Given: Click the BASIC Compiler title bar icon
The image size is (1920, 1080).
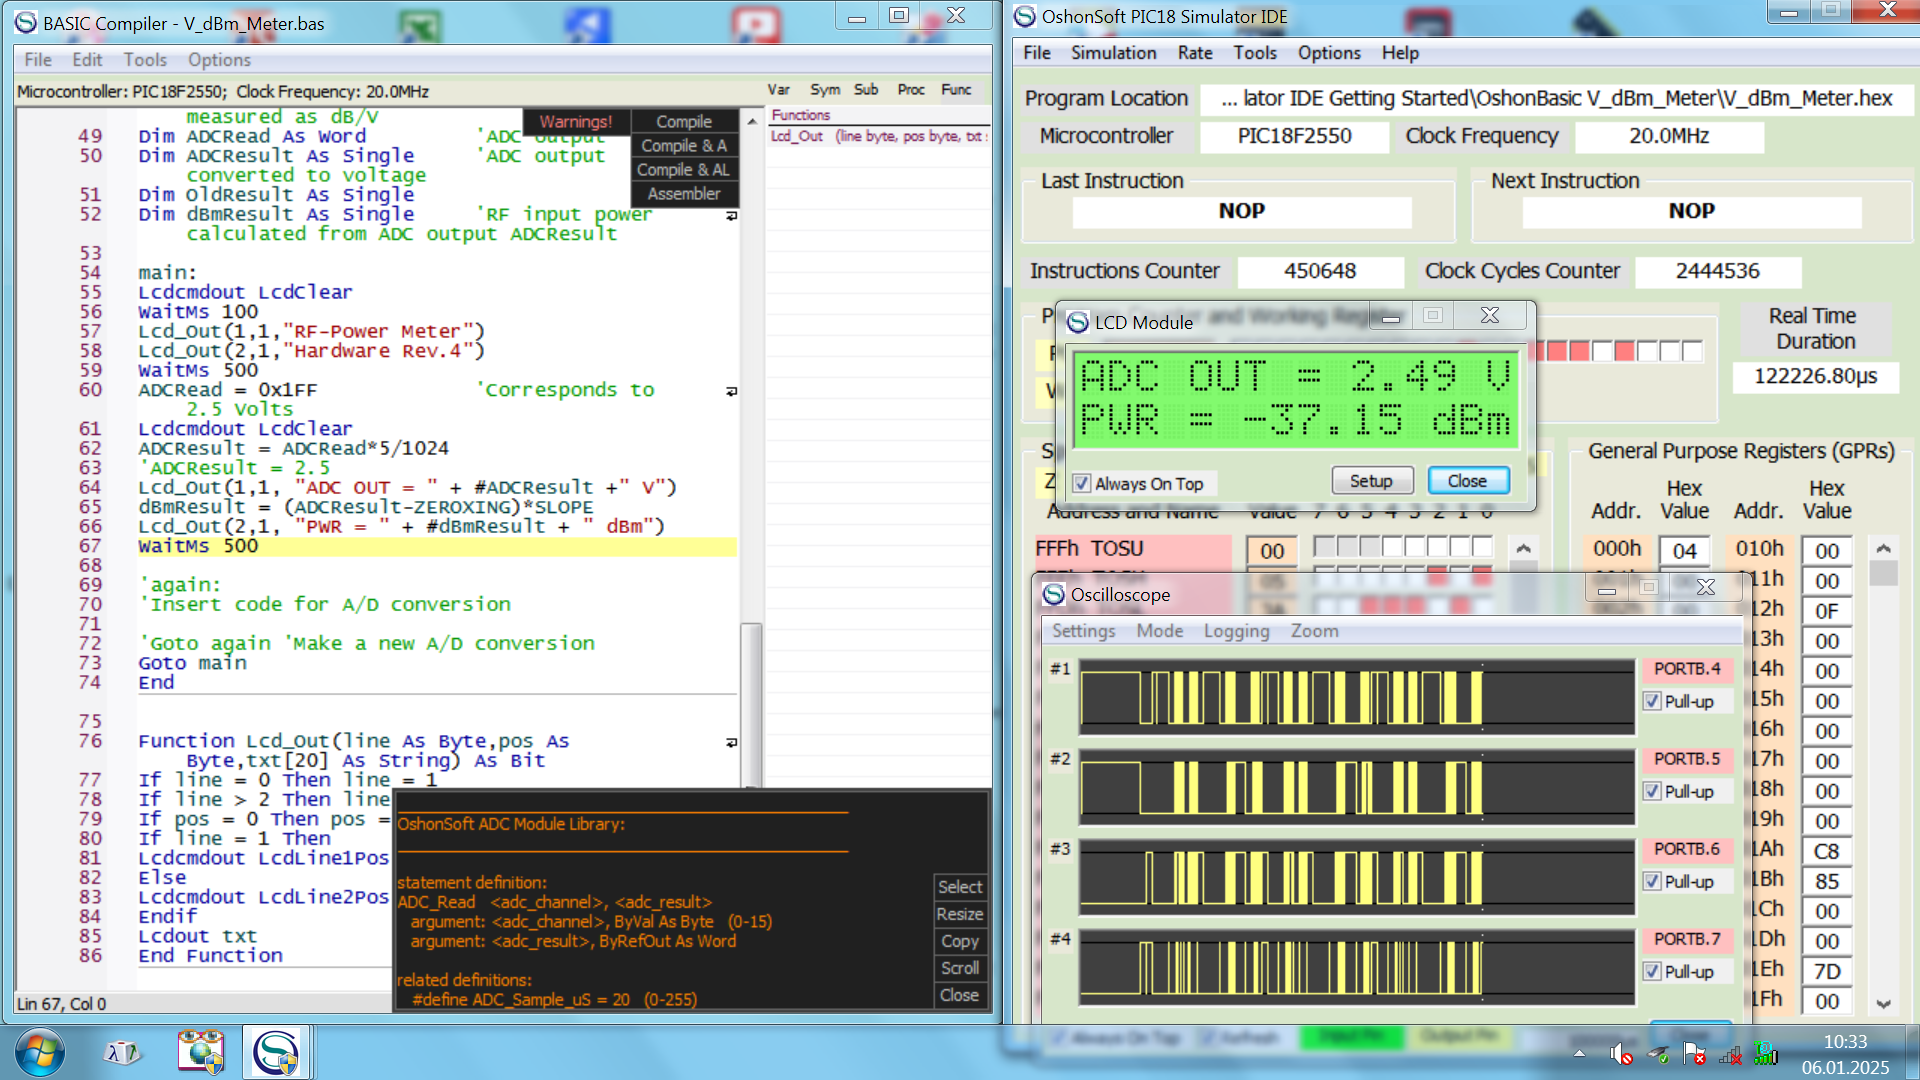Looking at the screenshot, I should 26,22.
